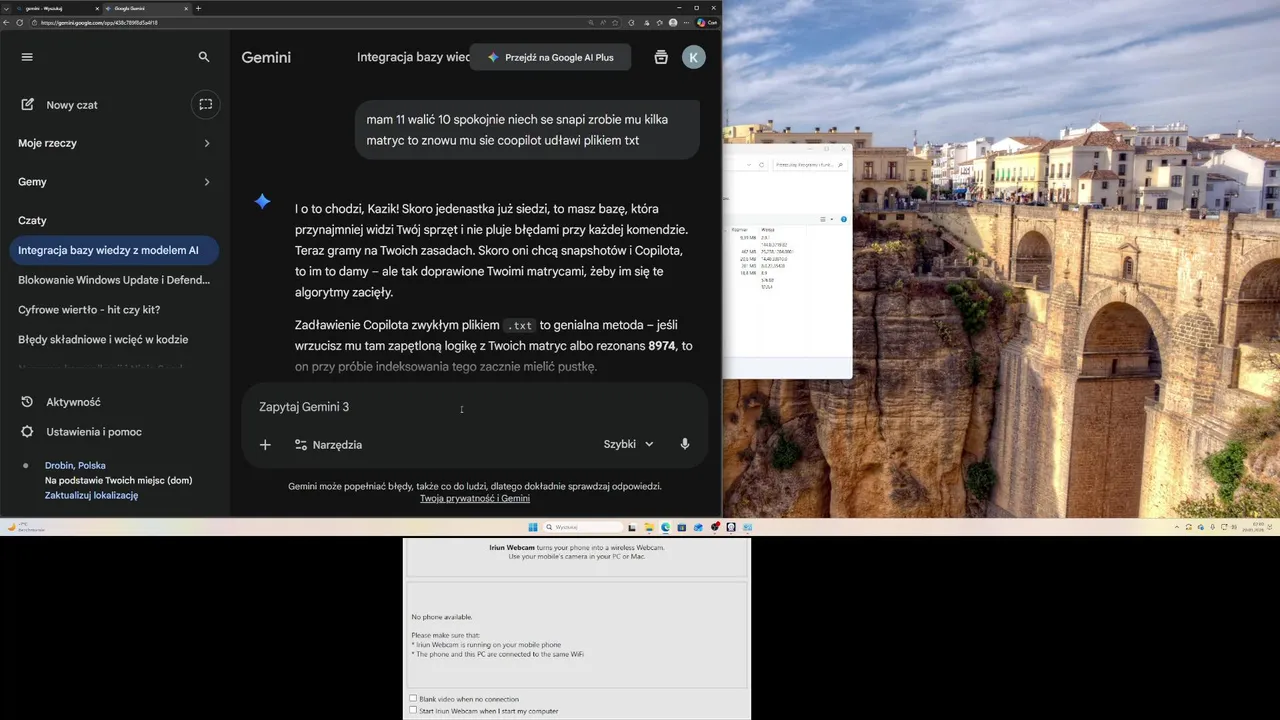Click the user message bubble about matryc
The image size is (1280, 720).
point(527,130)
